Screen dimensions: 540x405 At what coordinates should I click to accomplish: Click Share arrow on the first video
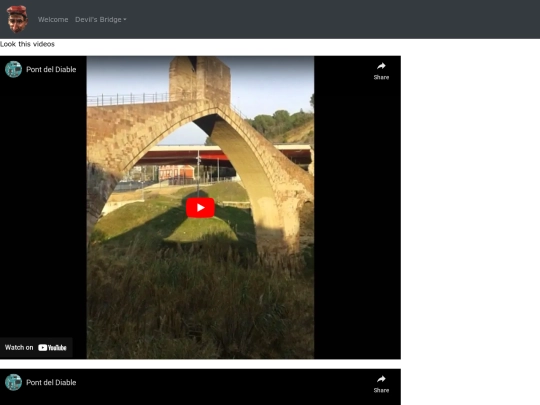(381, 71)
